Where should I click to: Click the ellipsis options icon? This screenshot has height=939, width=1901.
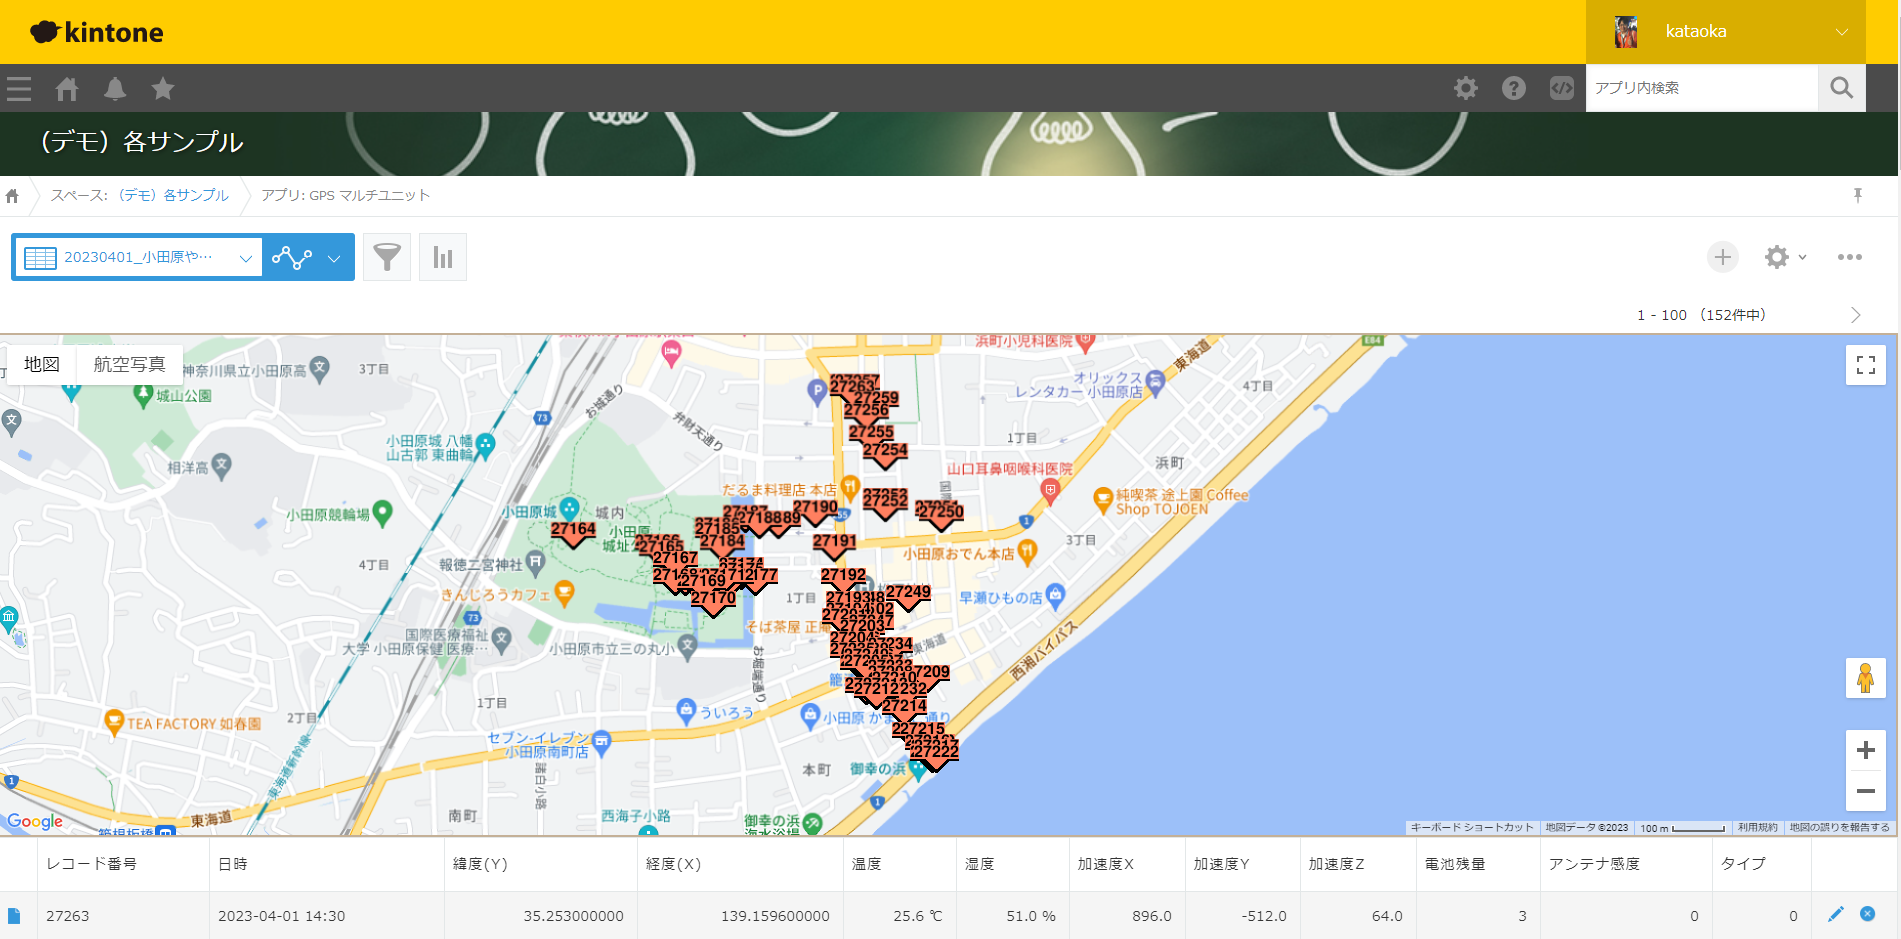coord(1850,257)
